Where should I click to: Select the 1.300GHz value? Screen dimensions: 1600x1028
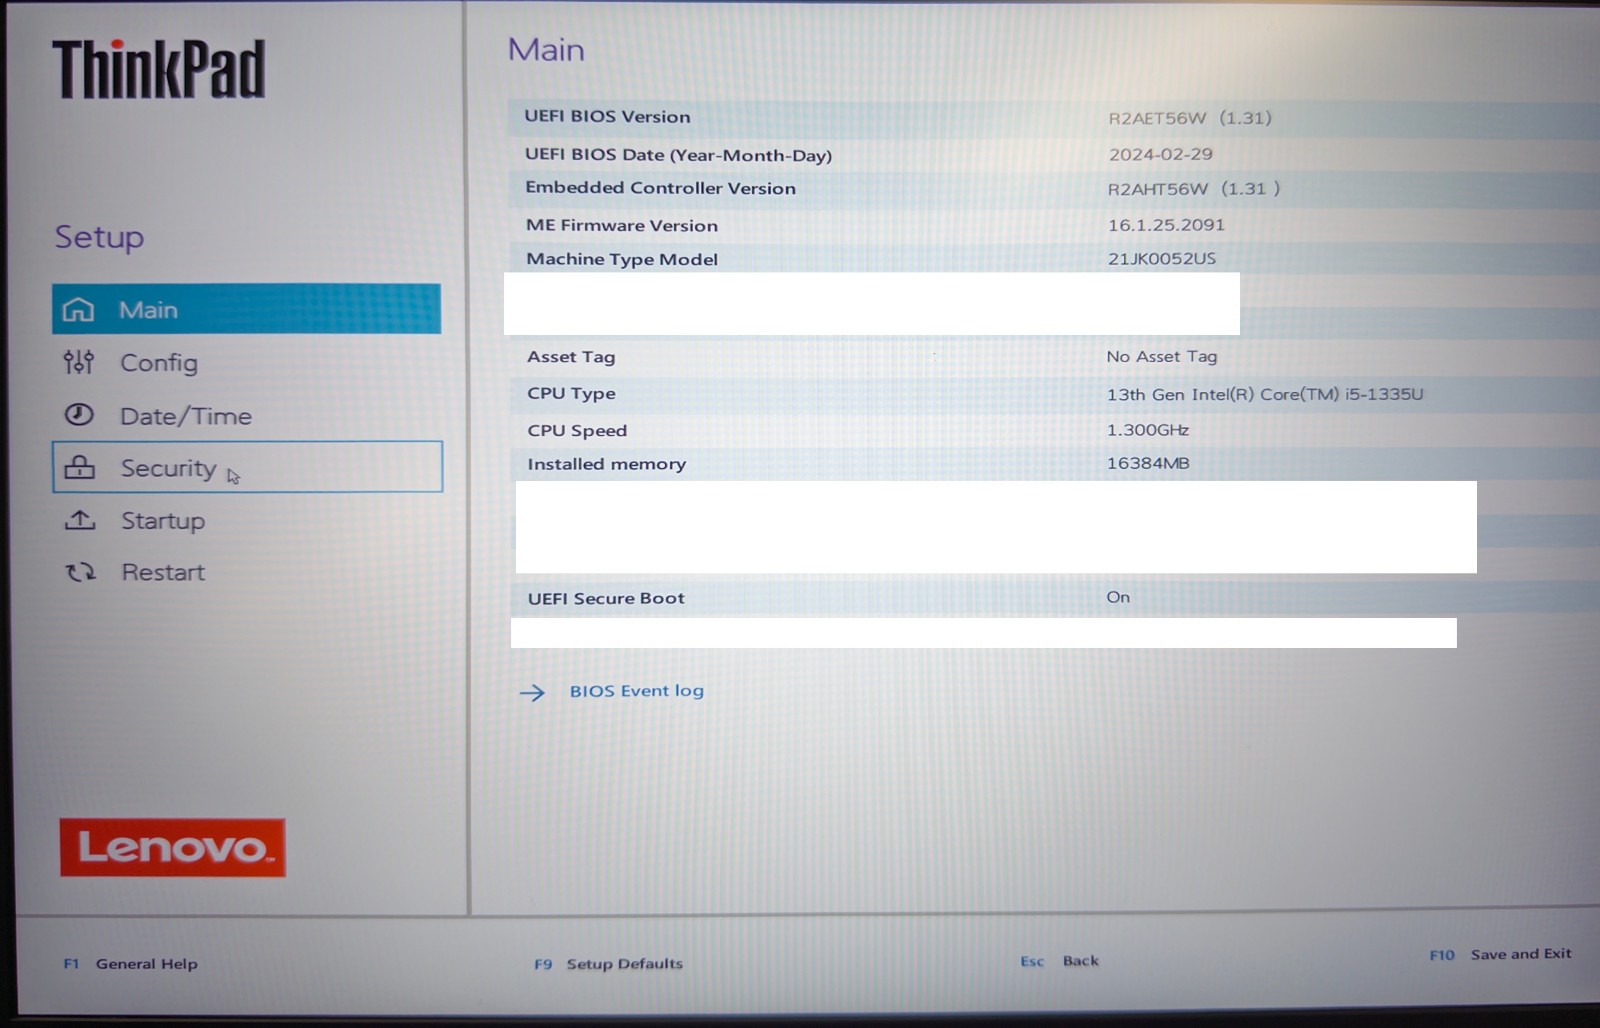point(1148,430)
